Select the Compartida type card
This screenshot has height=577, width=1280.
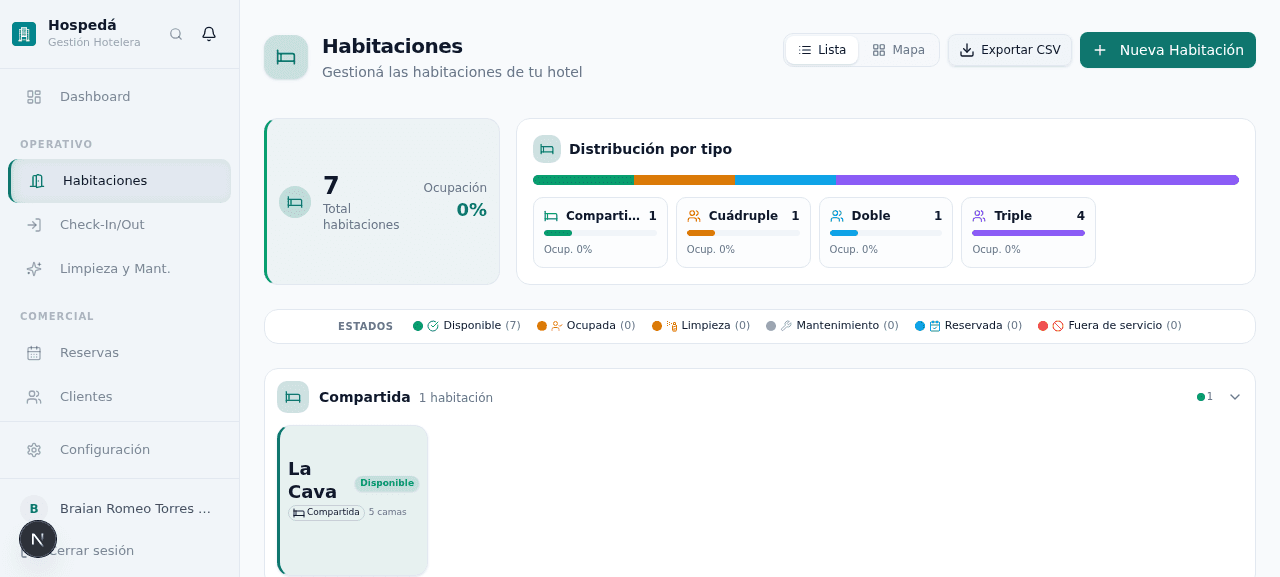pos(600,232)
